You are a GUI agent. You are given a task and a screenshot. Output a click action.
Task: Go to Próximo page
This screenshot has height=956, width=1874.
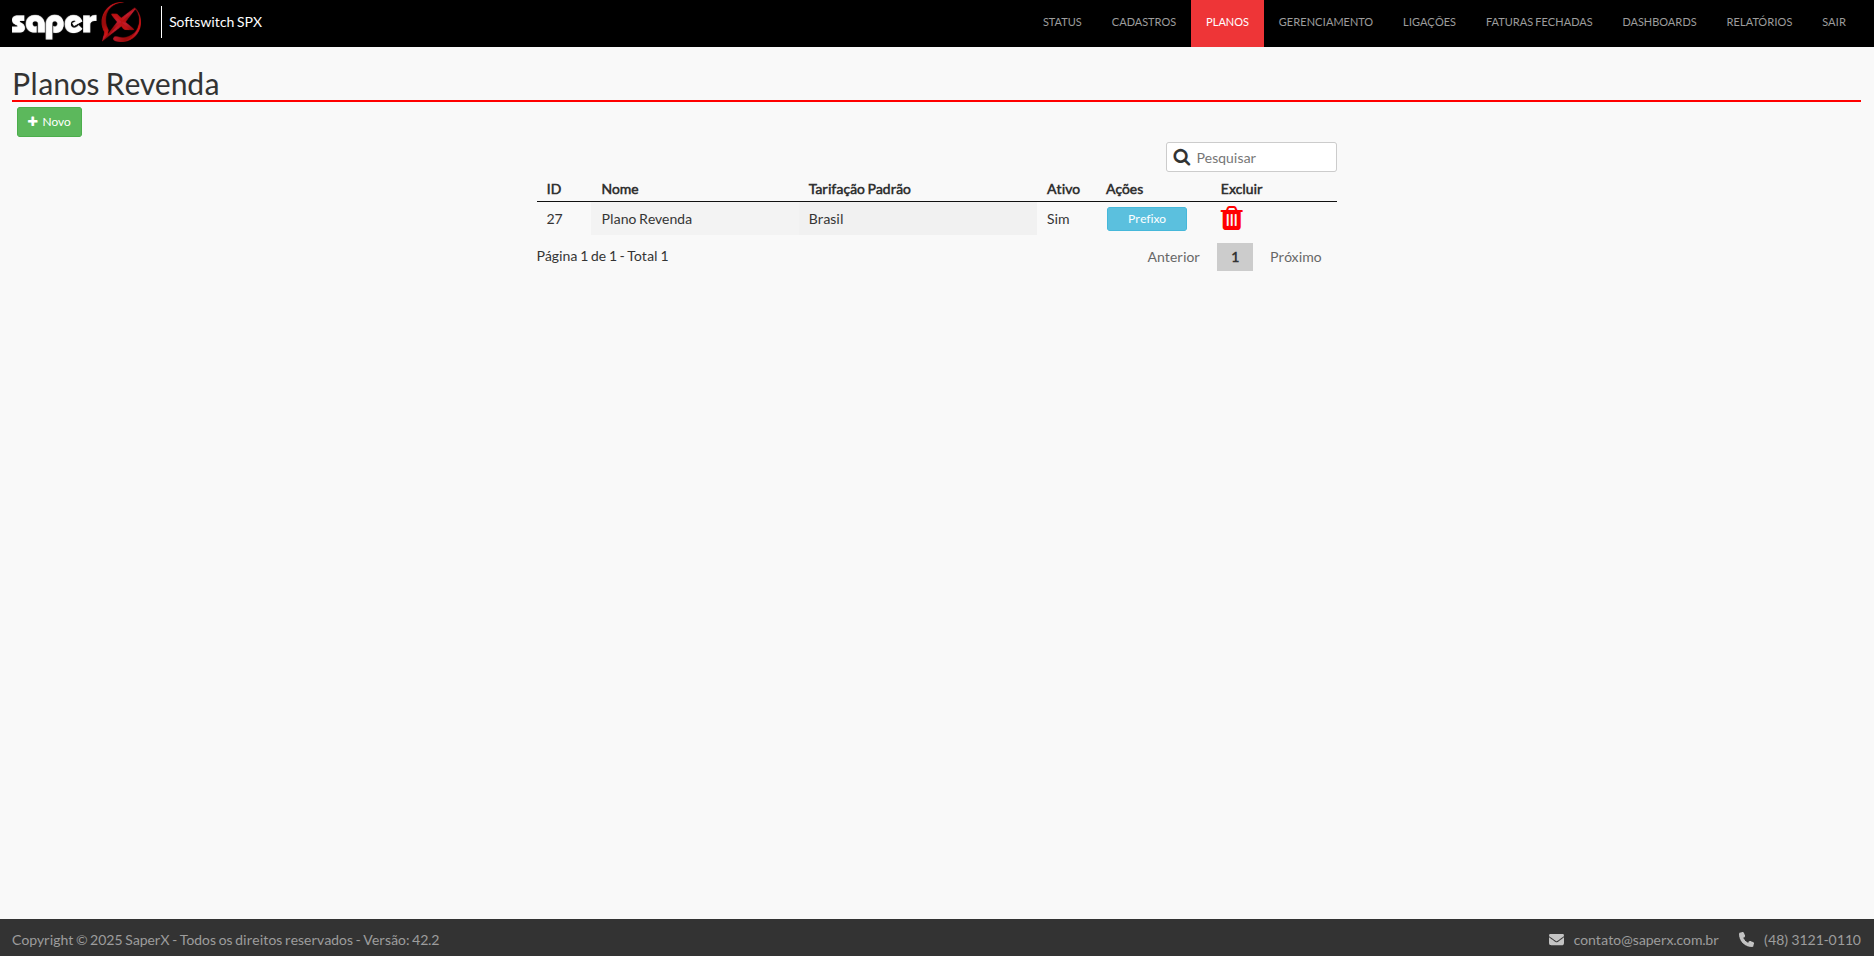coord(1295,257)
